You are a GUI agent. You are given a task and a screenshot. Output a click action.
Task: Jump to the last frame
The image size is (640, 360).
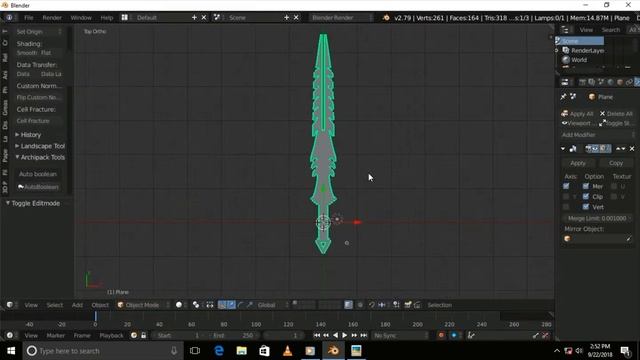(364, 336)
